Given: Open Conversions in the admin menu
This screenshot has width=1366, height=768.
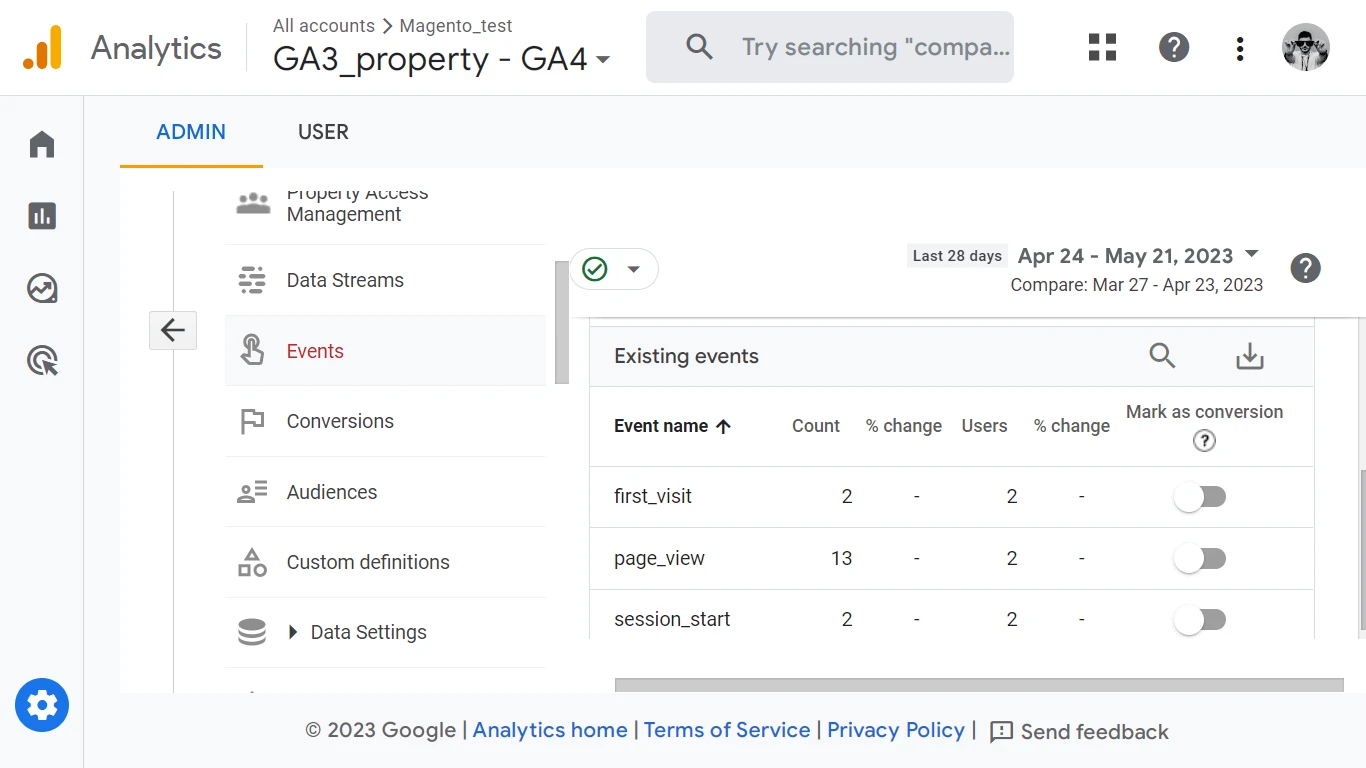Looking at the screenshot, I should tap(340, 421).
